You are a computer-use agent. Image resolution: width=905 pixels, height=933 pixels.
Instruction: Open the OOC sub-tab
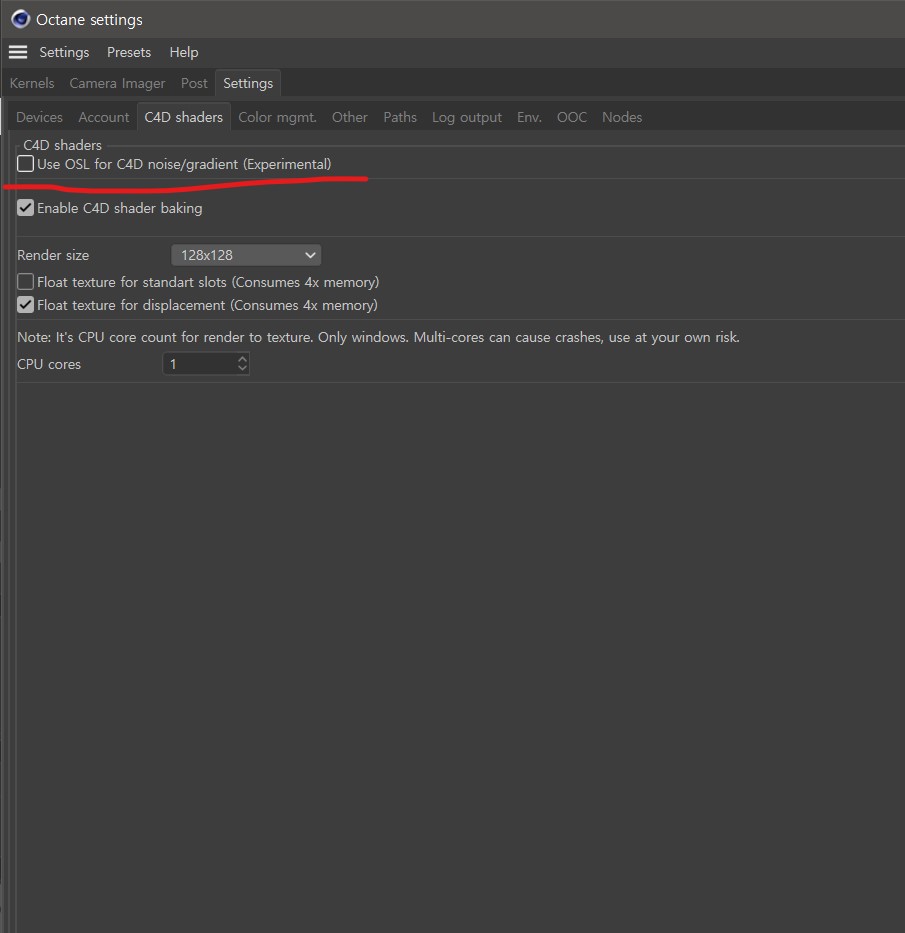(x=572, y=117)
